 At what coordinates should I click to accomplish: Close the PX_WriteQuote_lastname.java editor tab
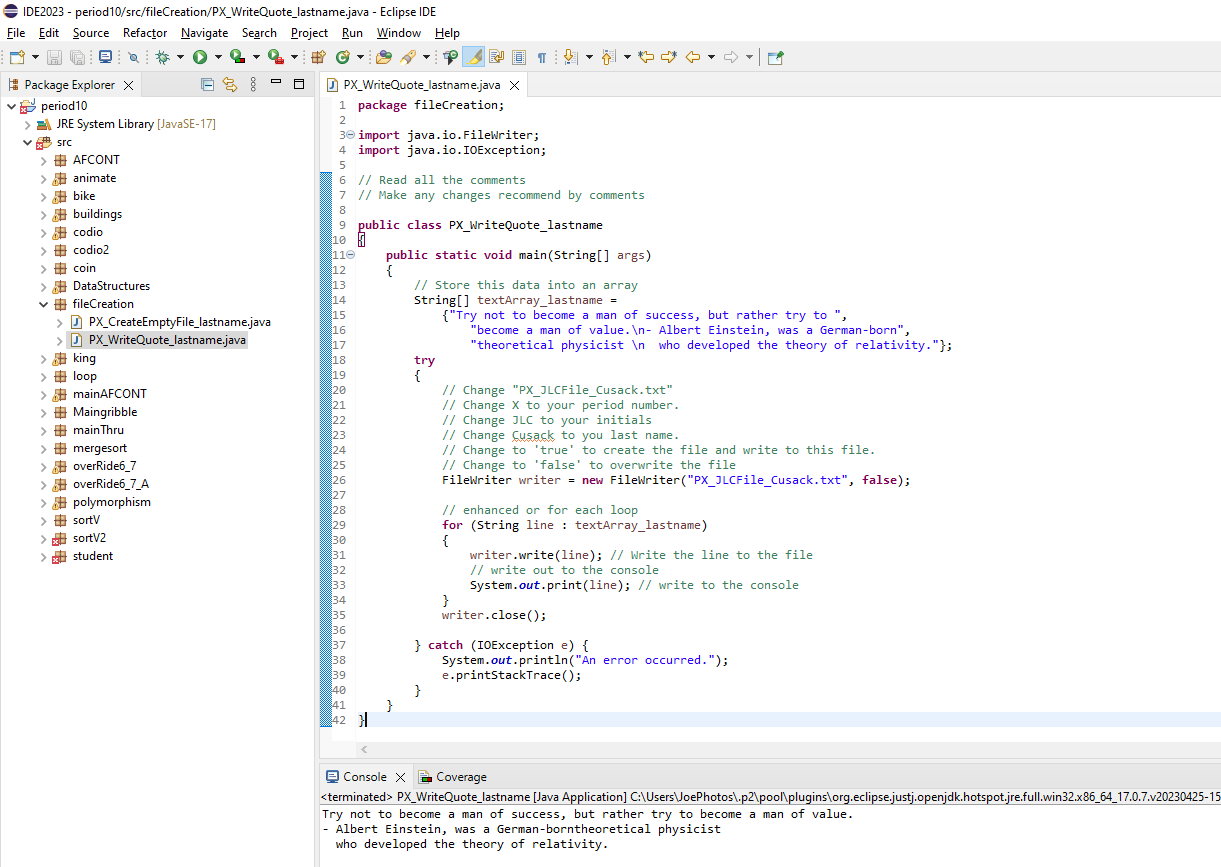[x=514, y=86]
